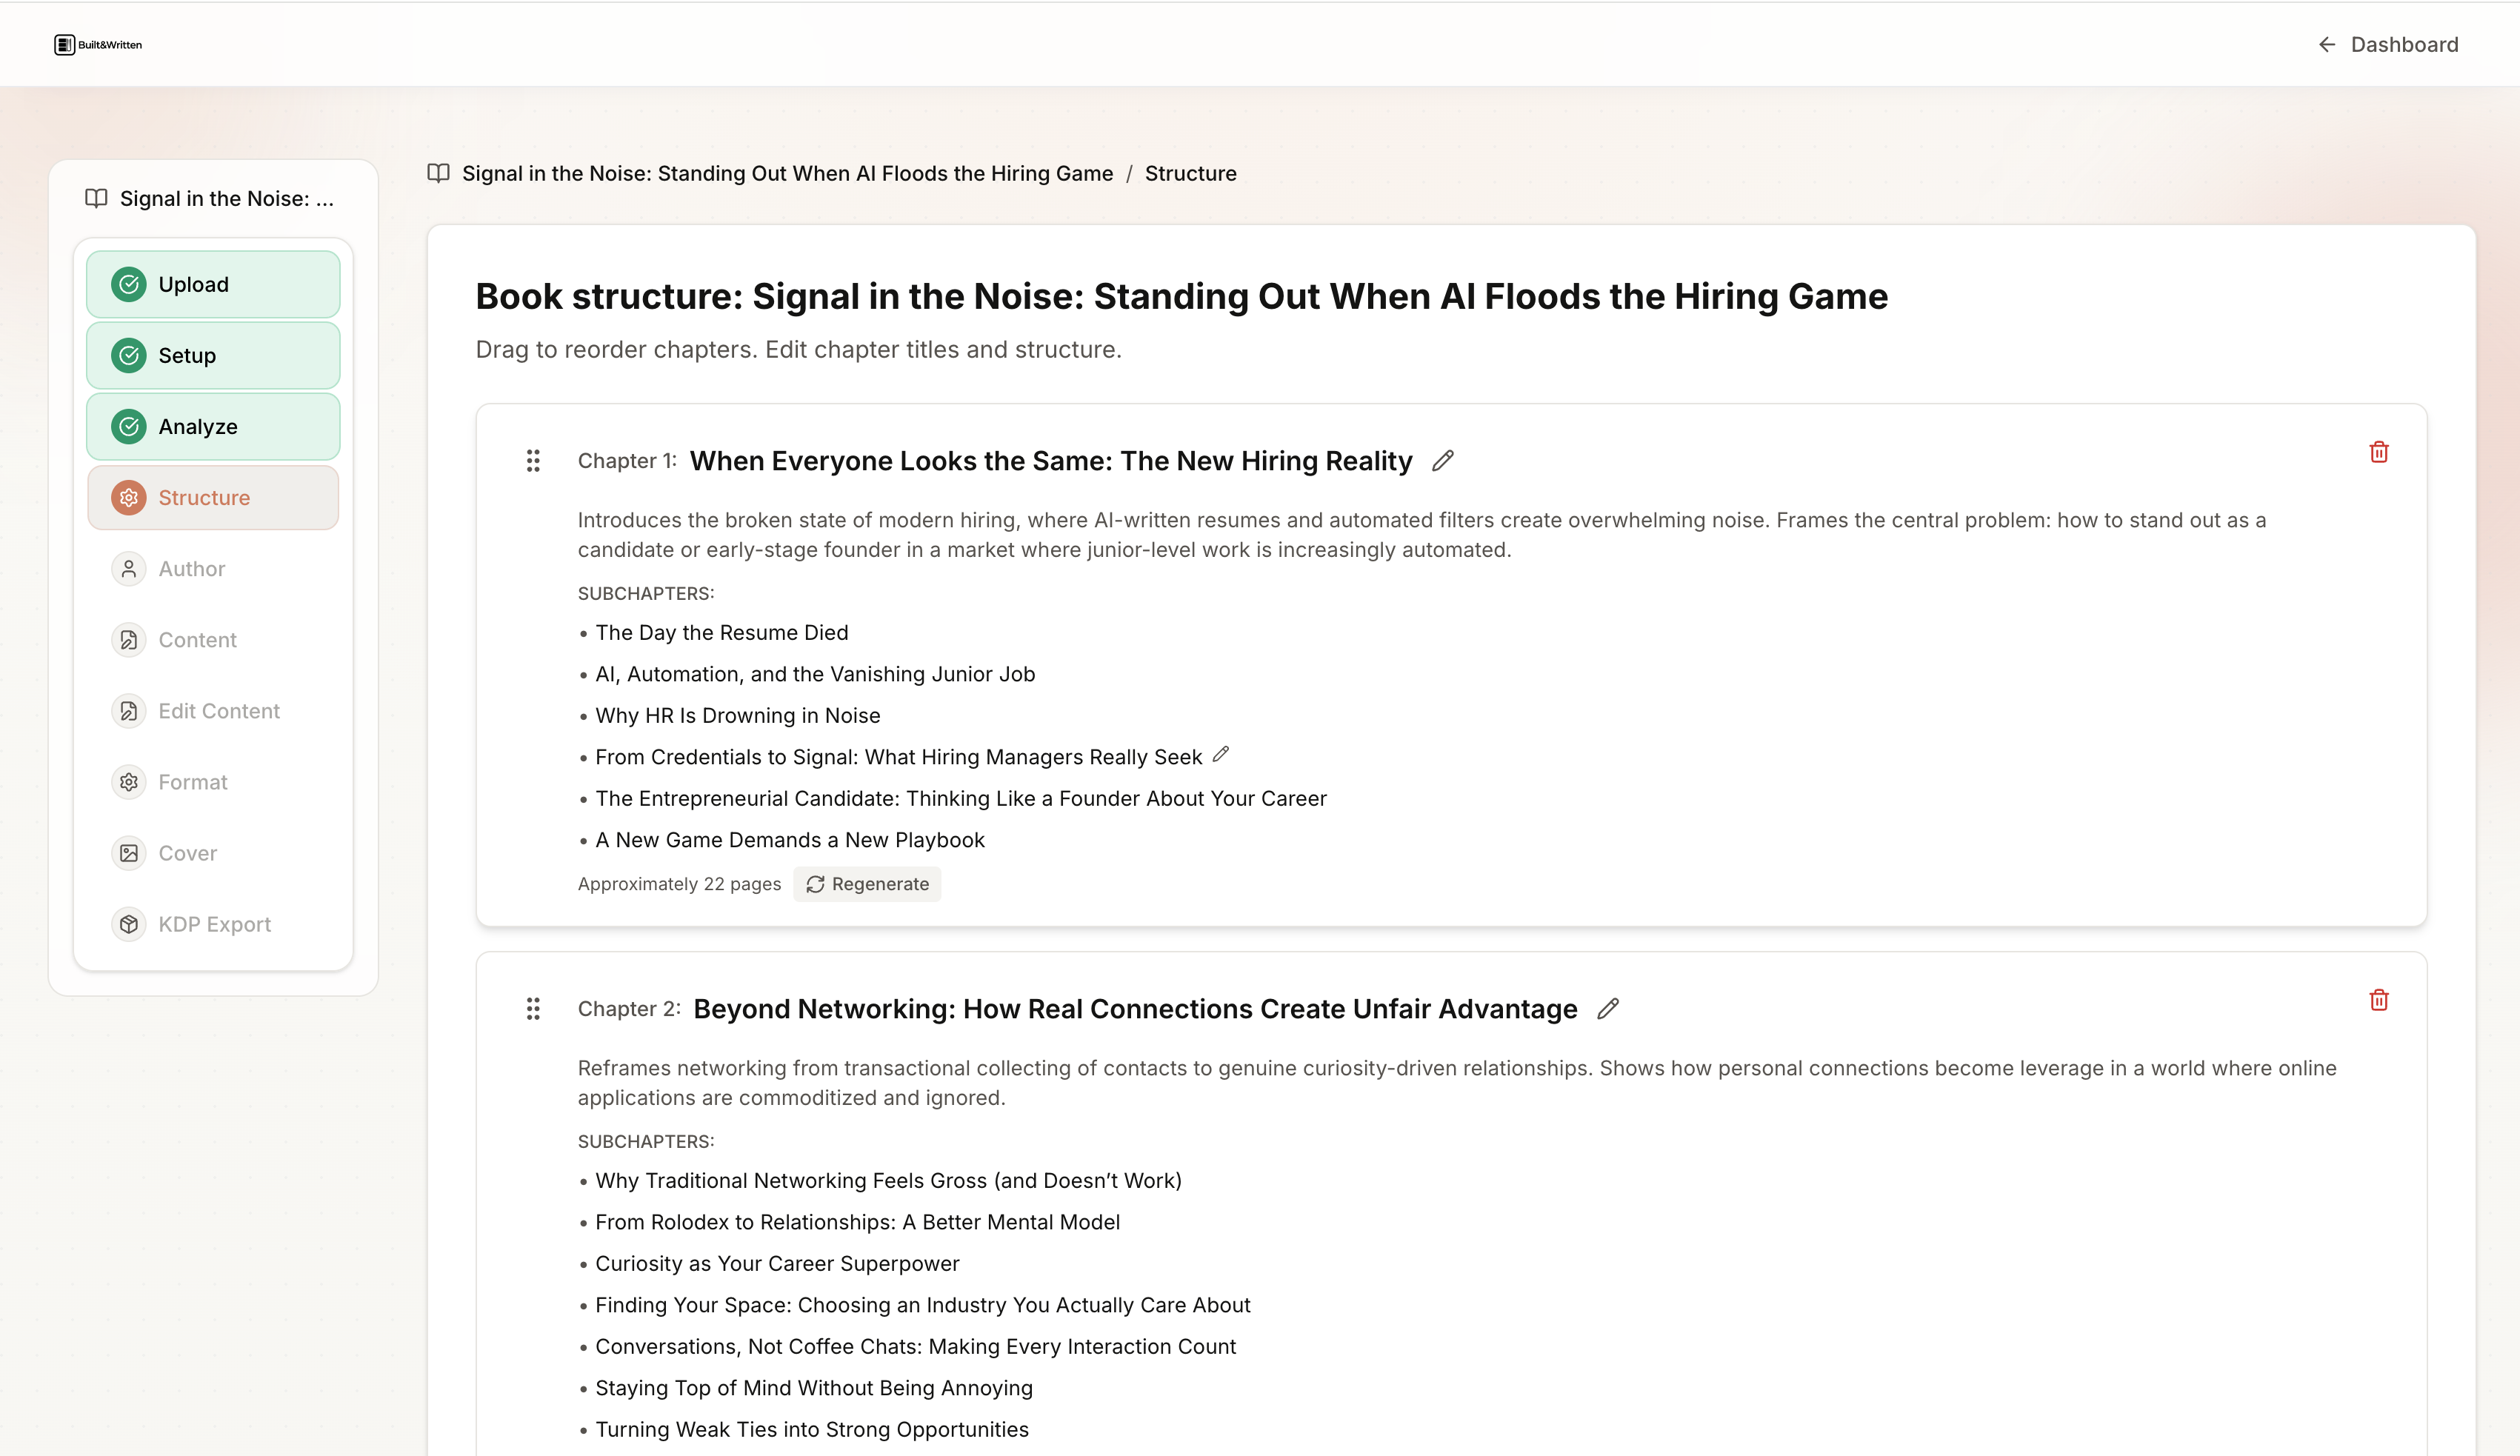Click the Built&Written logo
Image resolution: width=2520 pixels, height=1456 pixels.
(x=98, y=45)
